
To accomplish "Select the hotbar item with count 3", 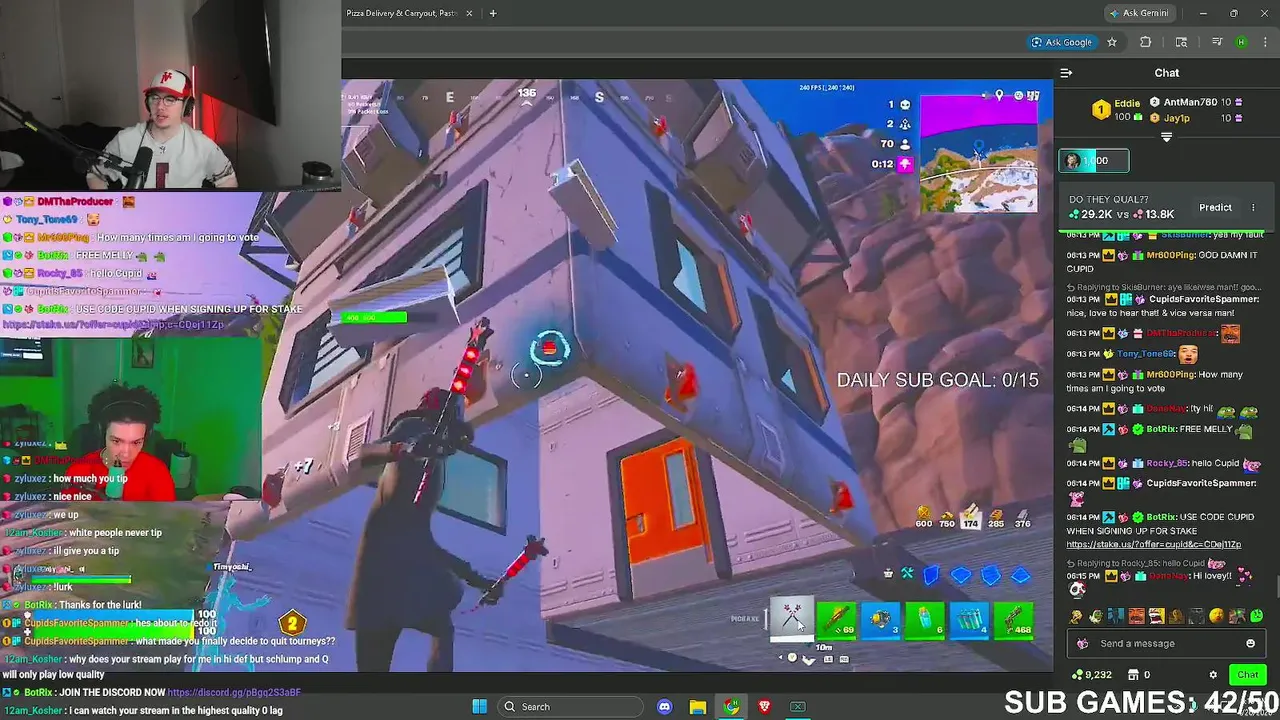I will point(881,619).
